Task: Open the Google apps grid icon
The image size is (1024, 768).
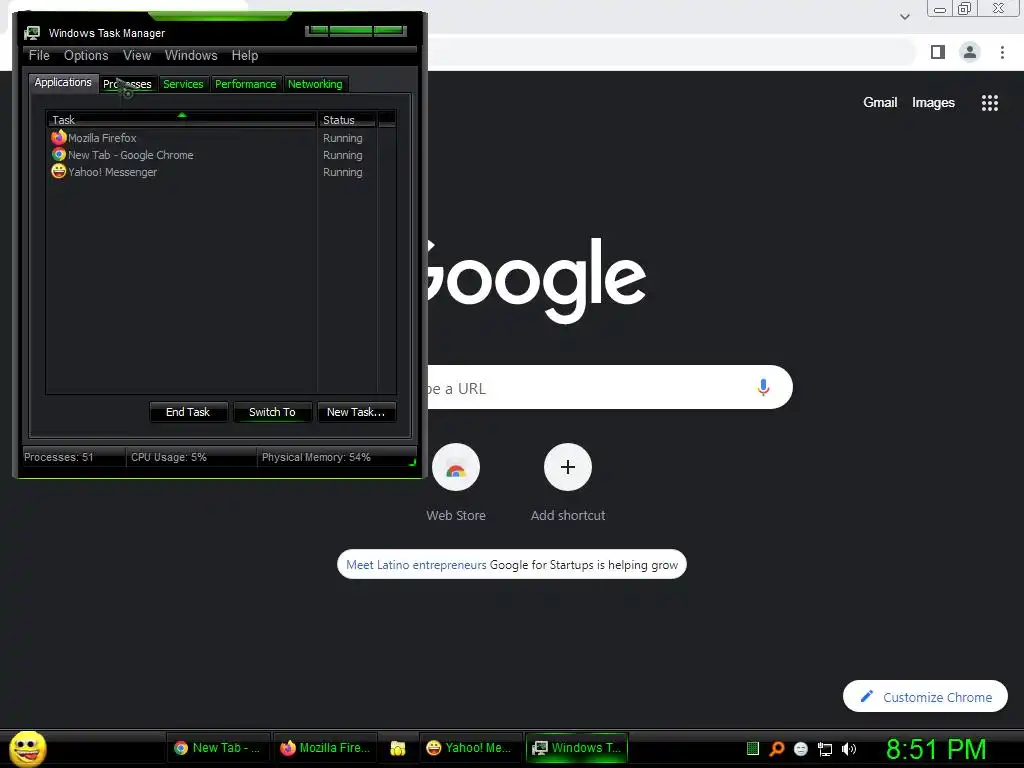Action: (990, 103)
